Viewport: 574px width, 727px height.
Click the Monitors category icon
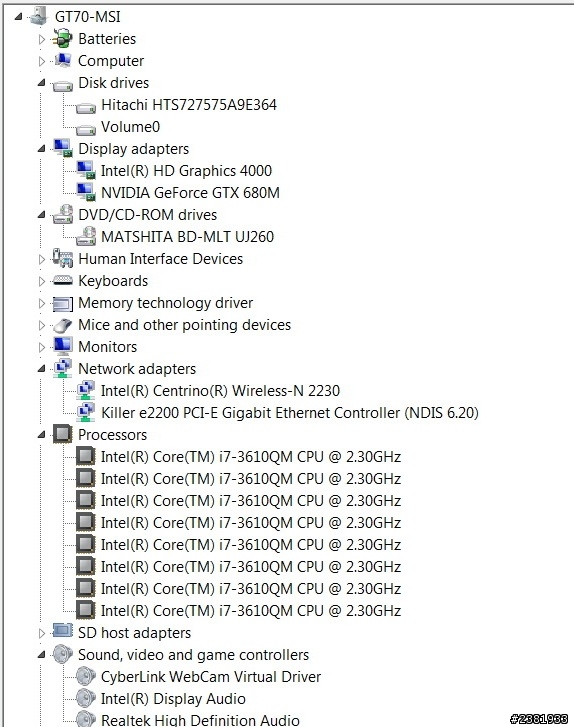[62, 346]
